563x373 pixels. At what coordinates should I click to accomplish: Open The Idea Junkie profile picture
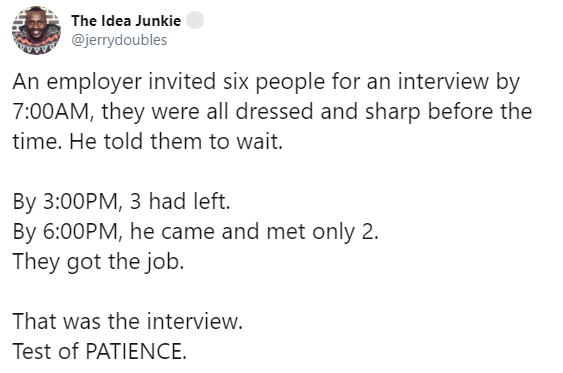point(36,30)
